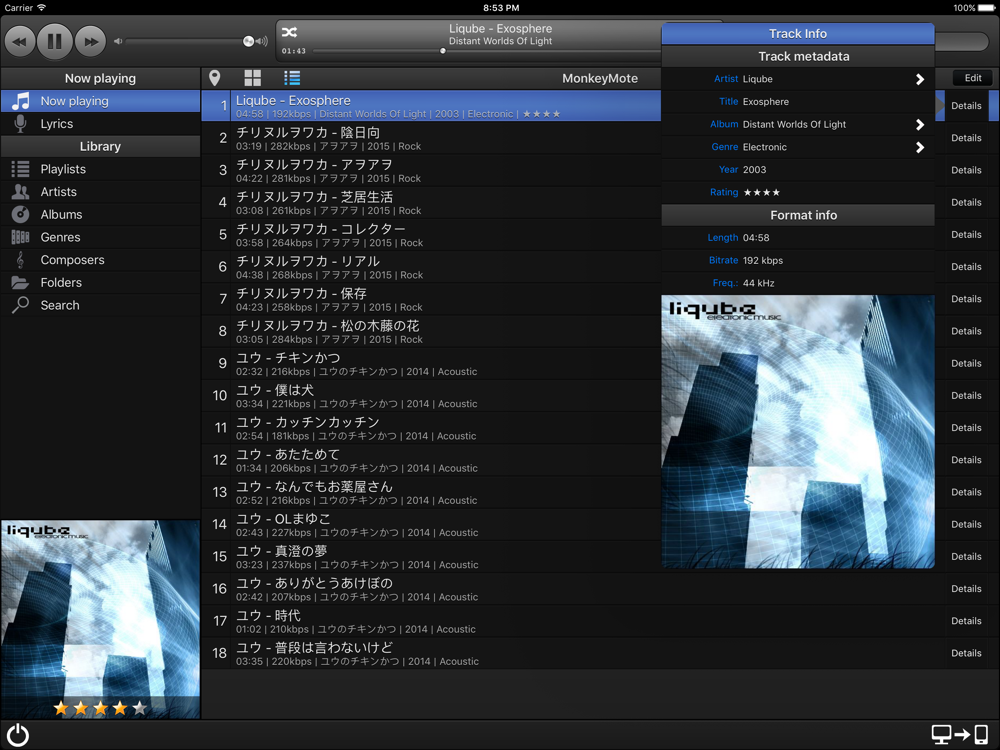1000x750 pixels.
Task: Open Details for track 18 普段は言わないけど
Action: click(x=966, y=653)
